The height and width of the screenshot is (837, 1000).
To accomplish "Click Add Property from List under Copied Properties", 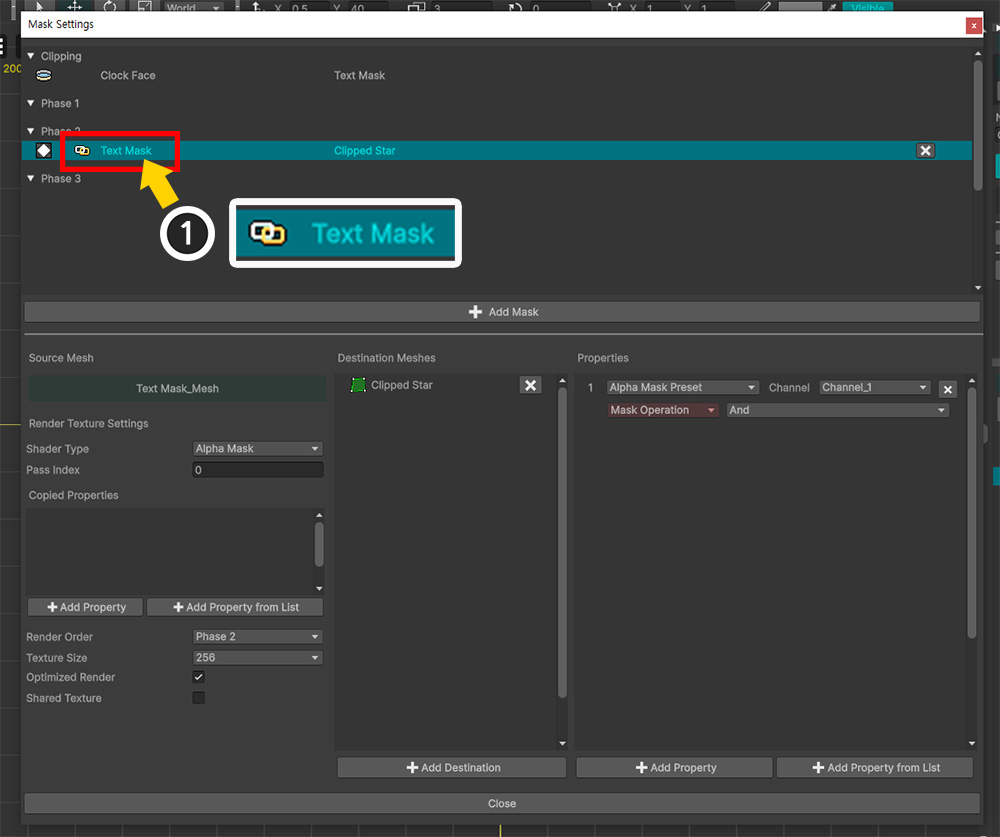I will coord(235,607).
